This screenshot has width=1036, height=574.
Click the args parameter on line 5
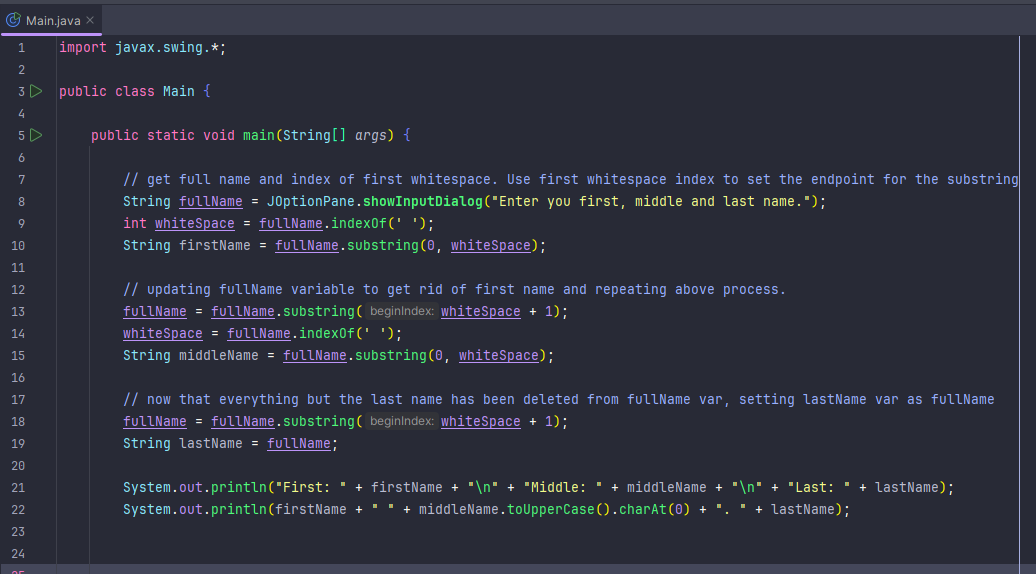371,135
